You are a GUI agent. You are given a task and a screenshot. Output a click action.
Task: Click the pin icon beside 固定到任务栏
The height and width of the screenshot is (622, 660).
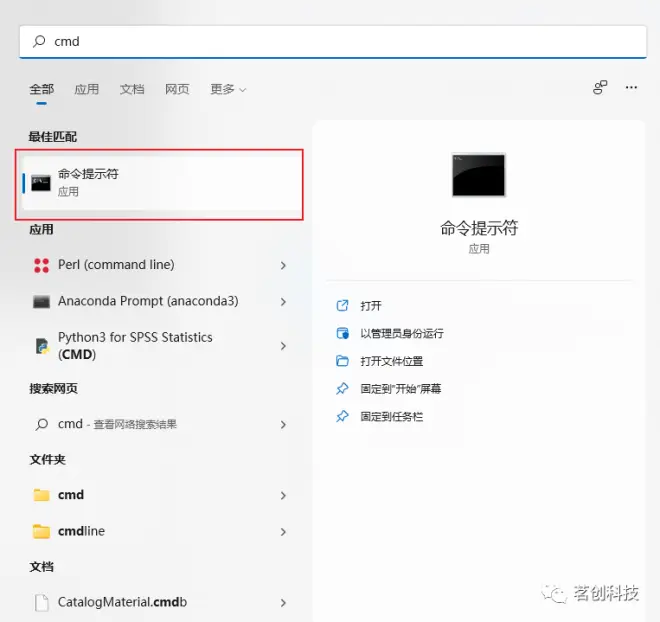[x=342, y=416]
